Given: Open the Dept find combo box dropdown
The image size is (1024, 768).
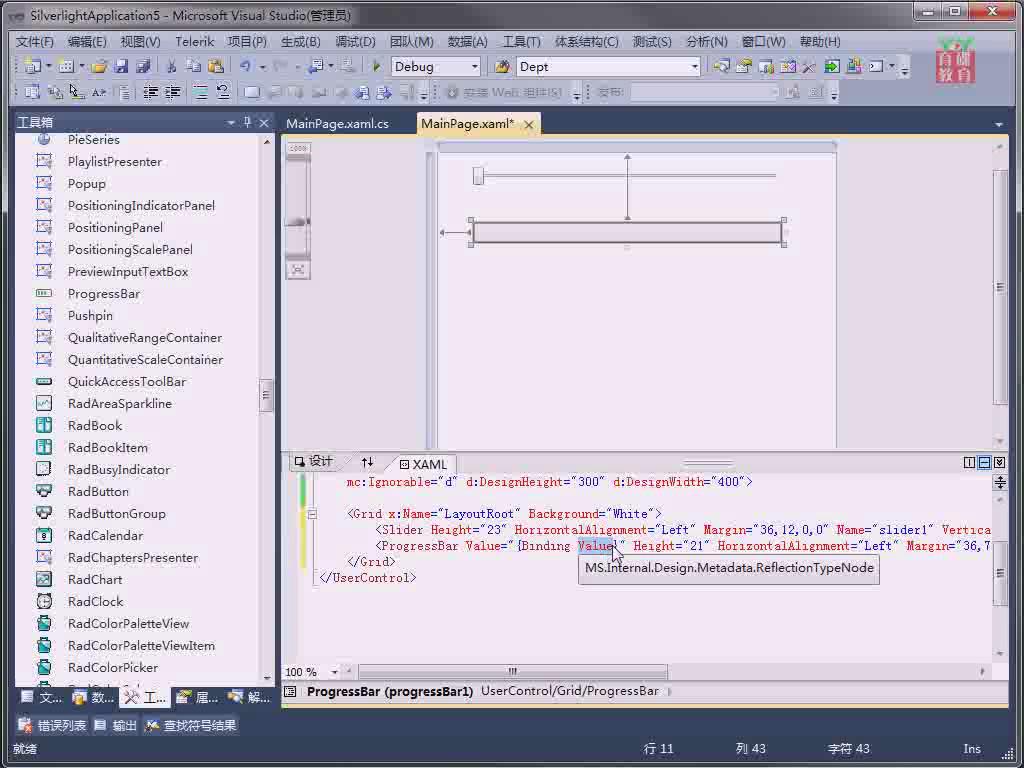Looking at the screenshot, I should pyautogui.click(x=694, y=67).
